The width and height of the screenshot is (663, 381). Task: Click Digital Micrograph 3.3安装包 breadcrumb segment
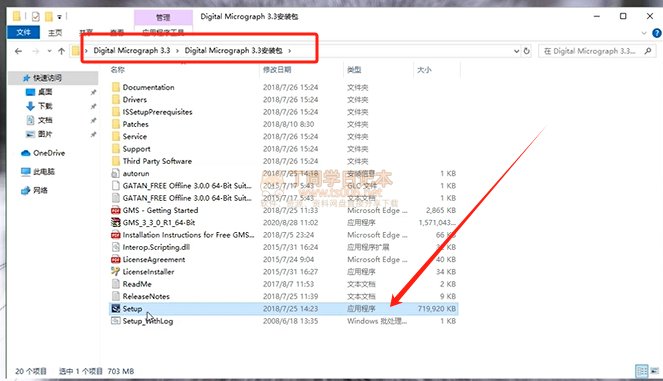click(x=233, y=50)
